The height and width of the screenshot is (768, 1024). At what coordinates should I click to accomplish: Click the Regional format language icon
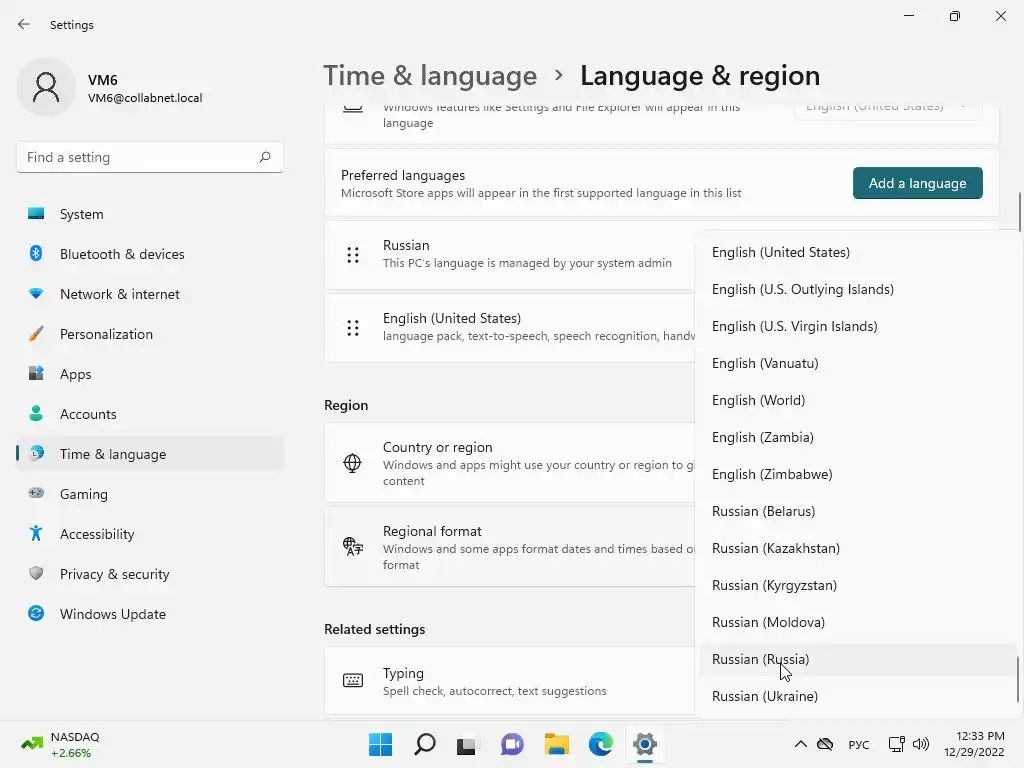pyautogui.click(x=353, y=546)
